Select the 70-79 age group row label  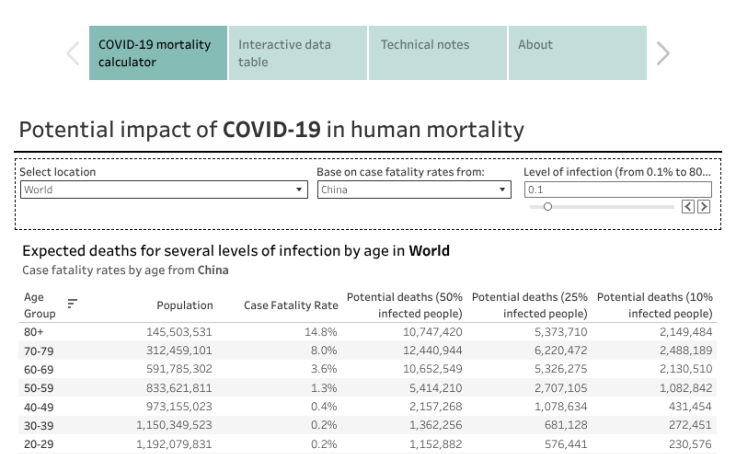pos(38,350)
